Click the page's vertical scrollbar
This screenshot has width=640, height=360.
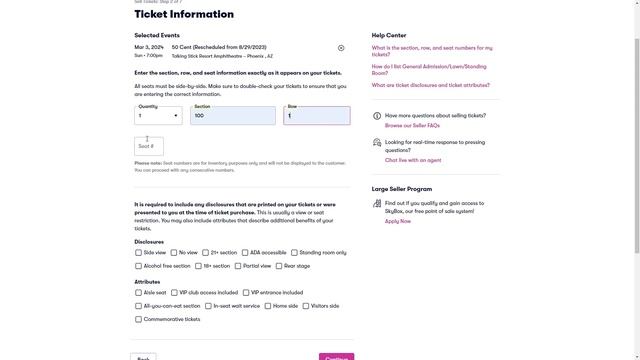pos(637,147)
